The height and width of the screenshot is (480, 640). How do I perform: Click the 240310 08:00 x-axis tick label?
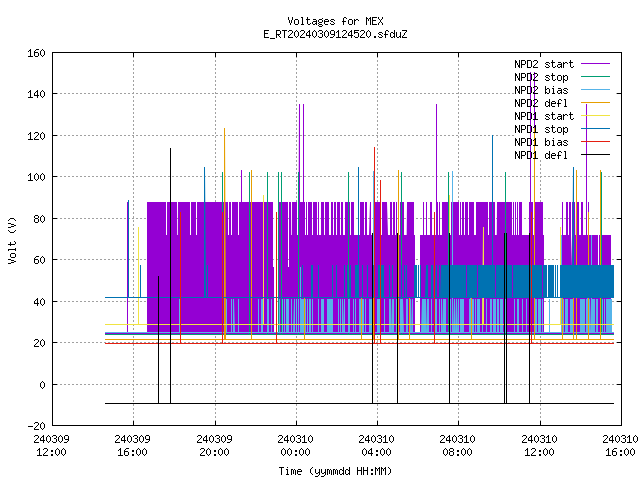click(x=458, y=446)
